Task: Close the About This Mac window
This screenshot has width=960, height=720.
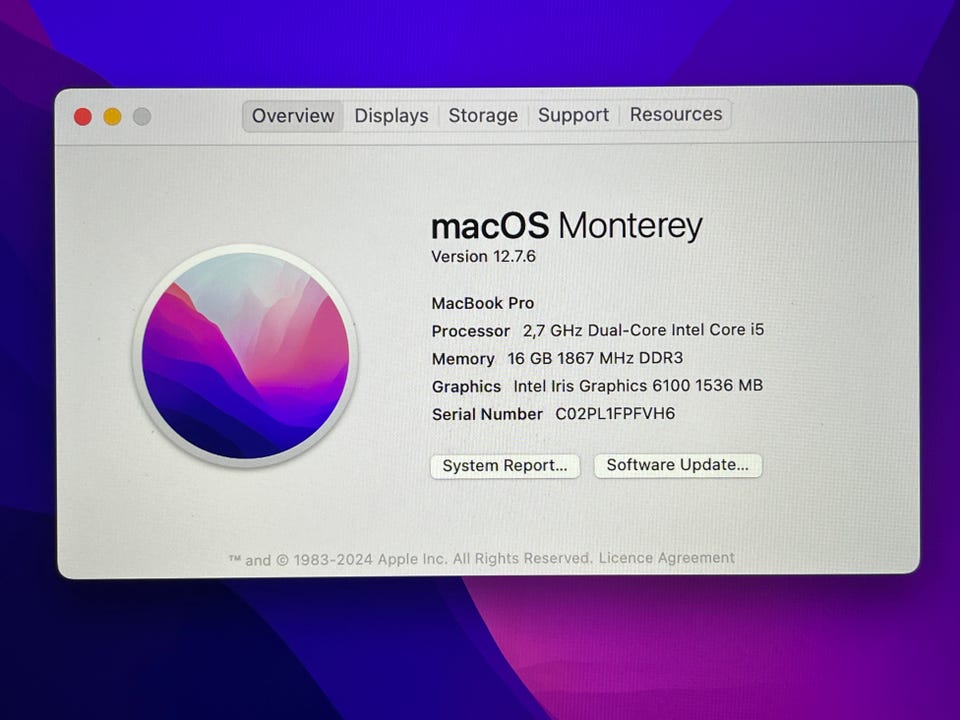Action: click(x=83, y=116)
